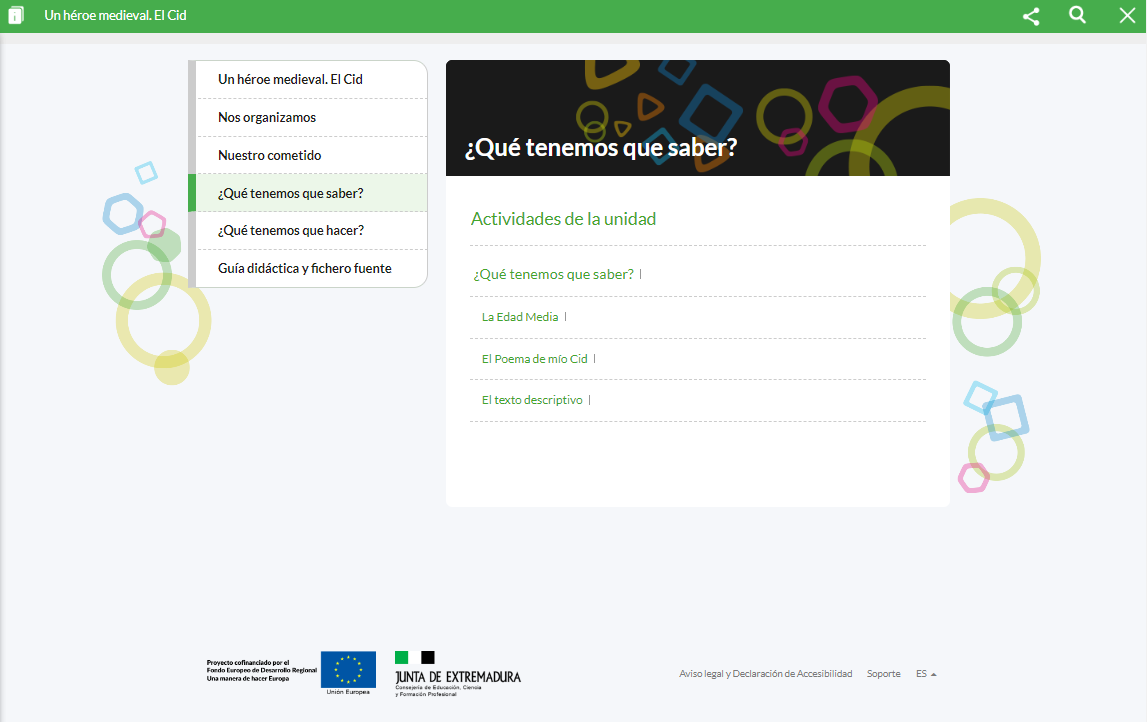Open the 'El texto descriptivo' link
1147x722 pixels.
[532, 400]
